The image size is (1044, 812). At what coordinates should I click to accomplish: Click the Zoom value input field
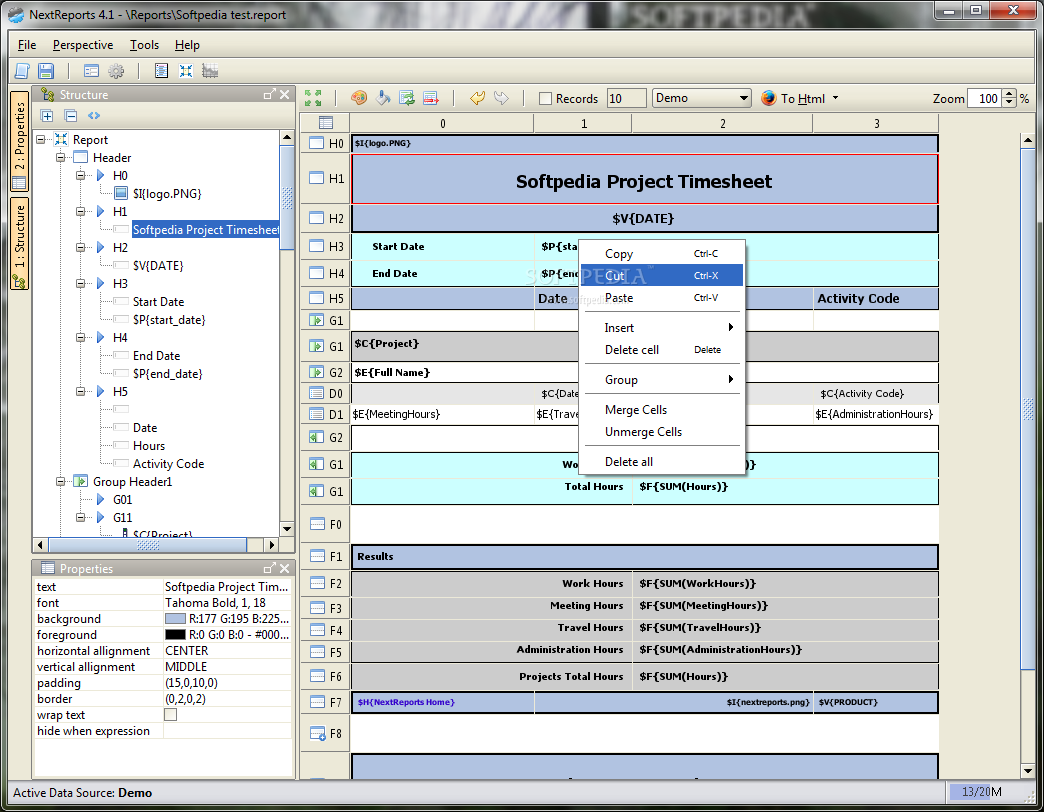pos(987,98)
